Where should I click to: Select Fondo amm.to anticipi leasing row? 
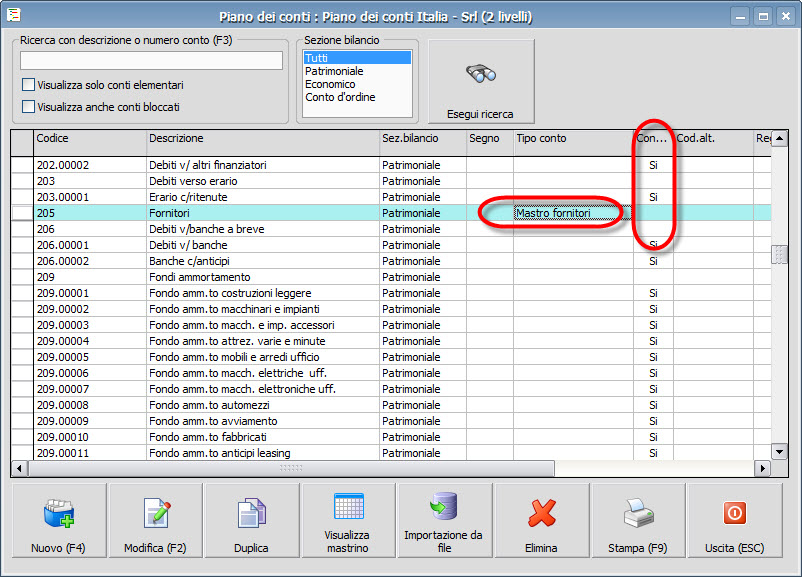[x=391, y=453]
